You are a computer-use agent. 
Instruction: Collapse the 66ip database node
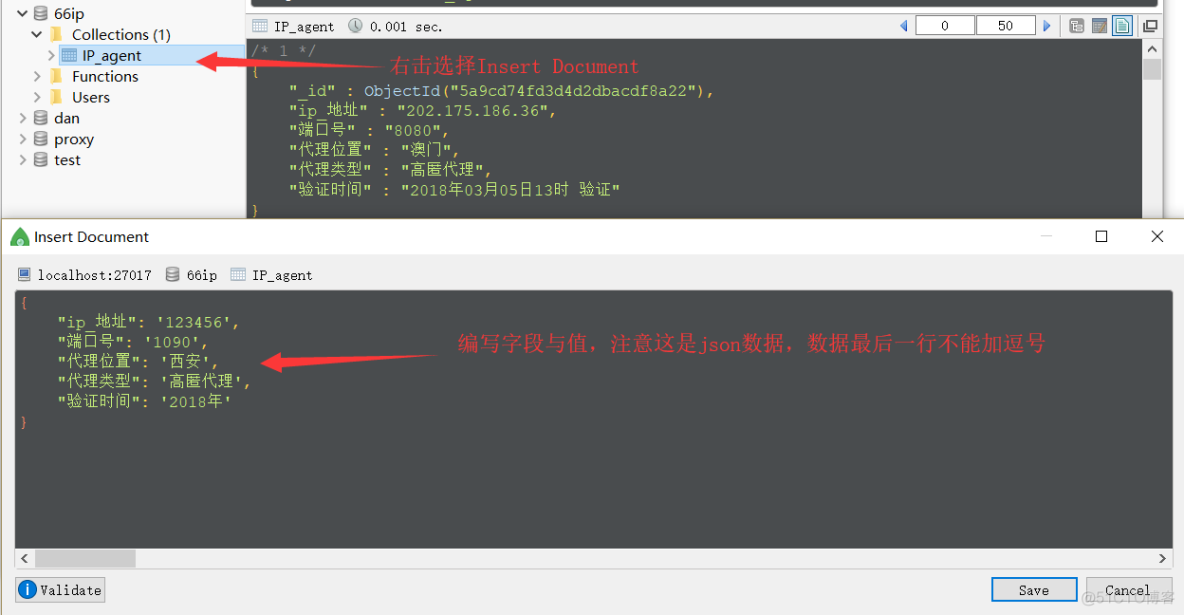[22, 14]
